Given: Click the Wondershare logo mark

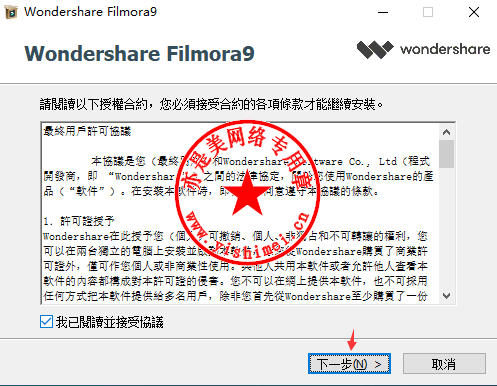Looking at the screenshot, I should [375, 50].
